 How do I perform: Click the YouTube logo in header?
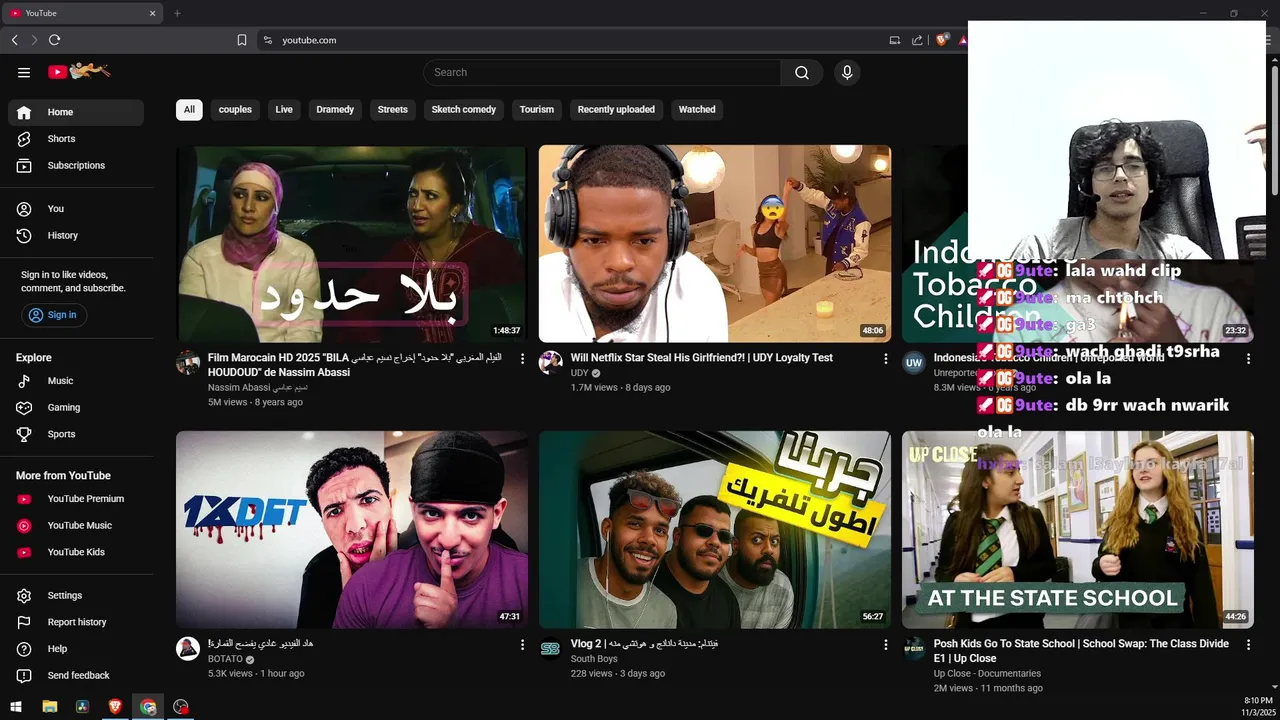pyautogui.click(x=79, y=72)
